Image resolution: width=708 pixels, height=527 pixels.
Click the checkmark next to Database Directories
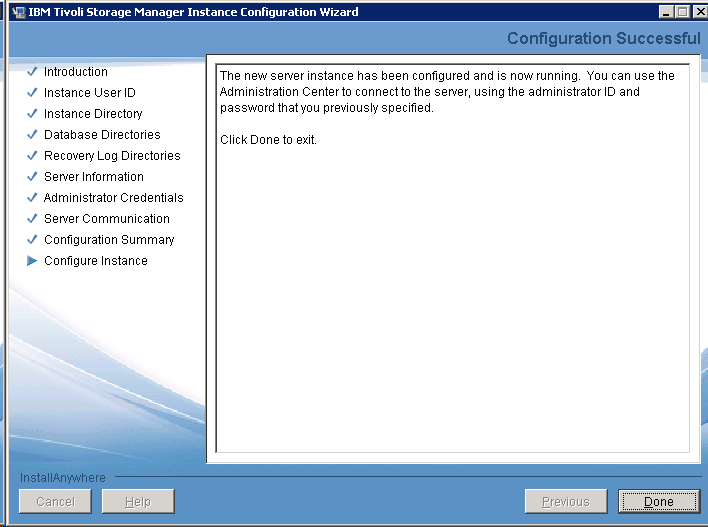click(32, 135)
